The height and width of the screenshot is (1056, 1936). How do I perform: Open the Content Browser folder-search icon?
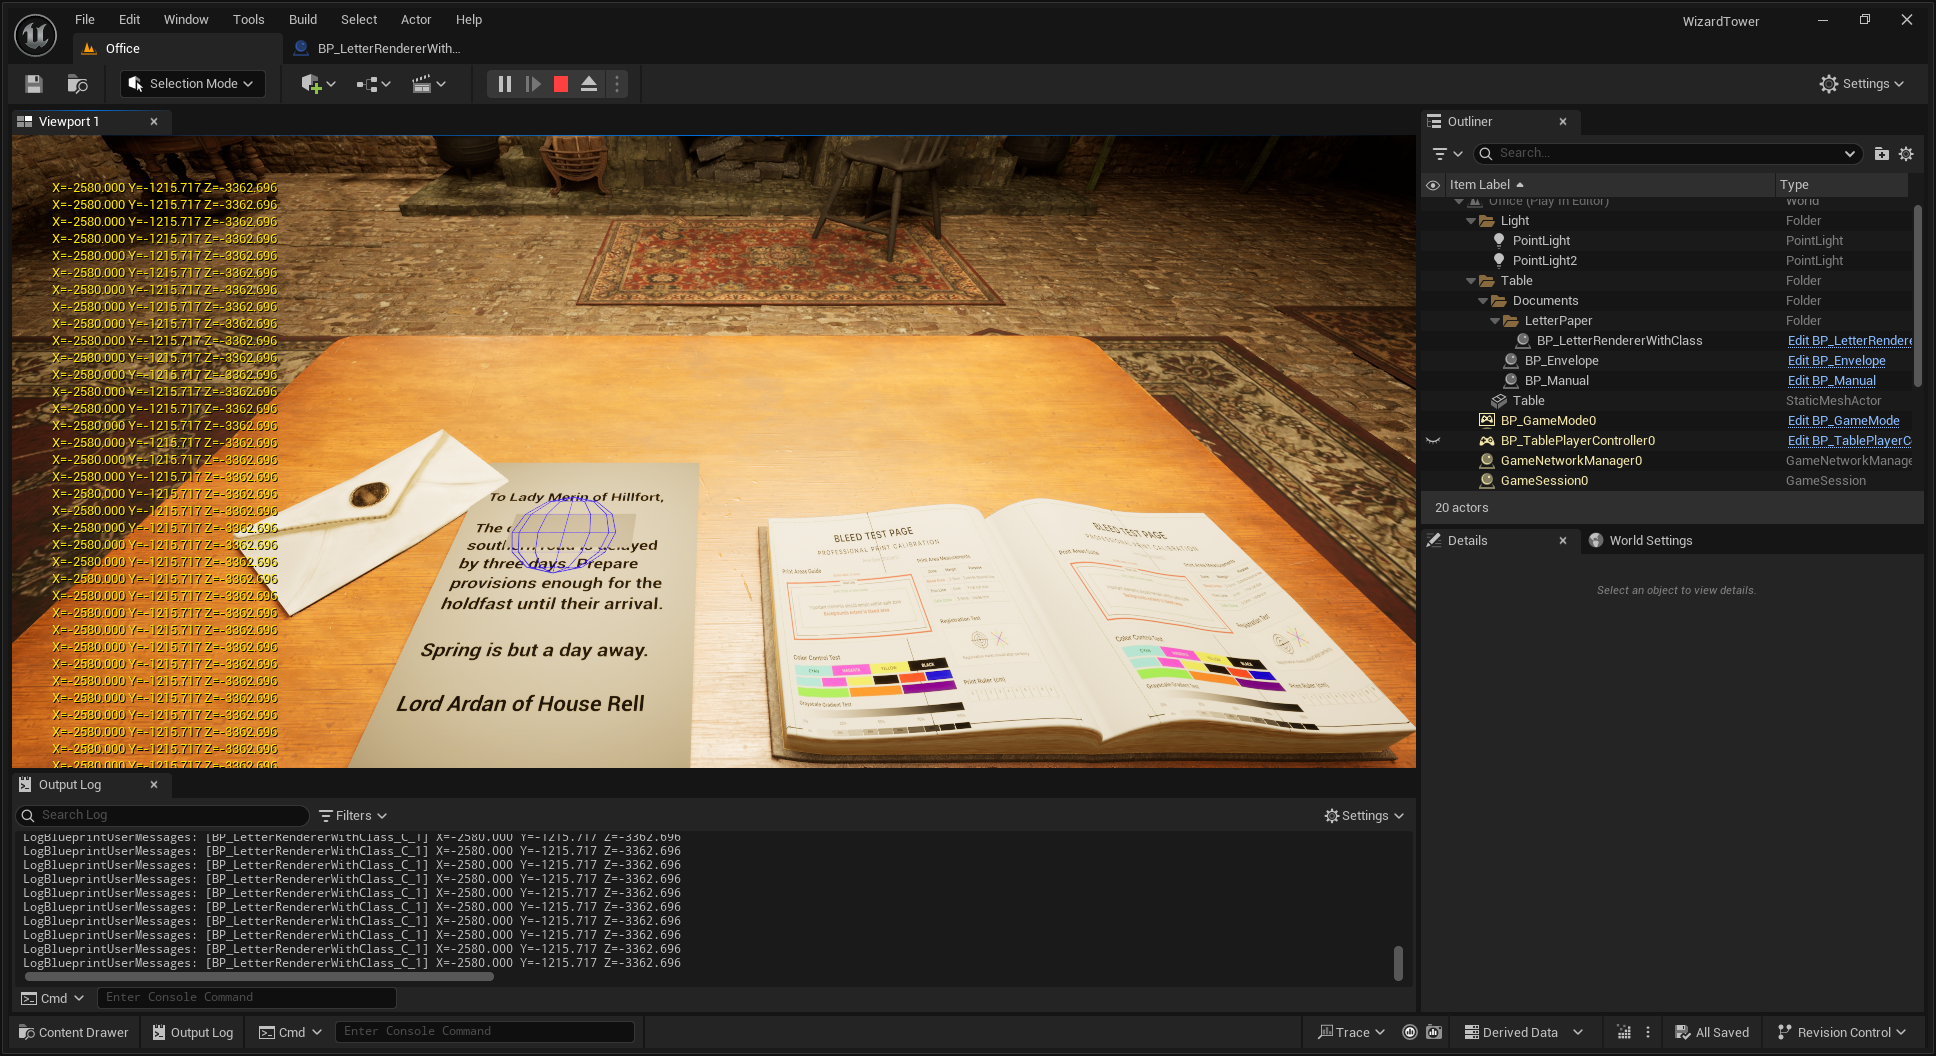[77, 84]
